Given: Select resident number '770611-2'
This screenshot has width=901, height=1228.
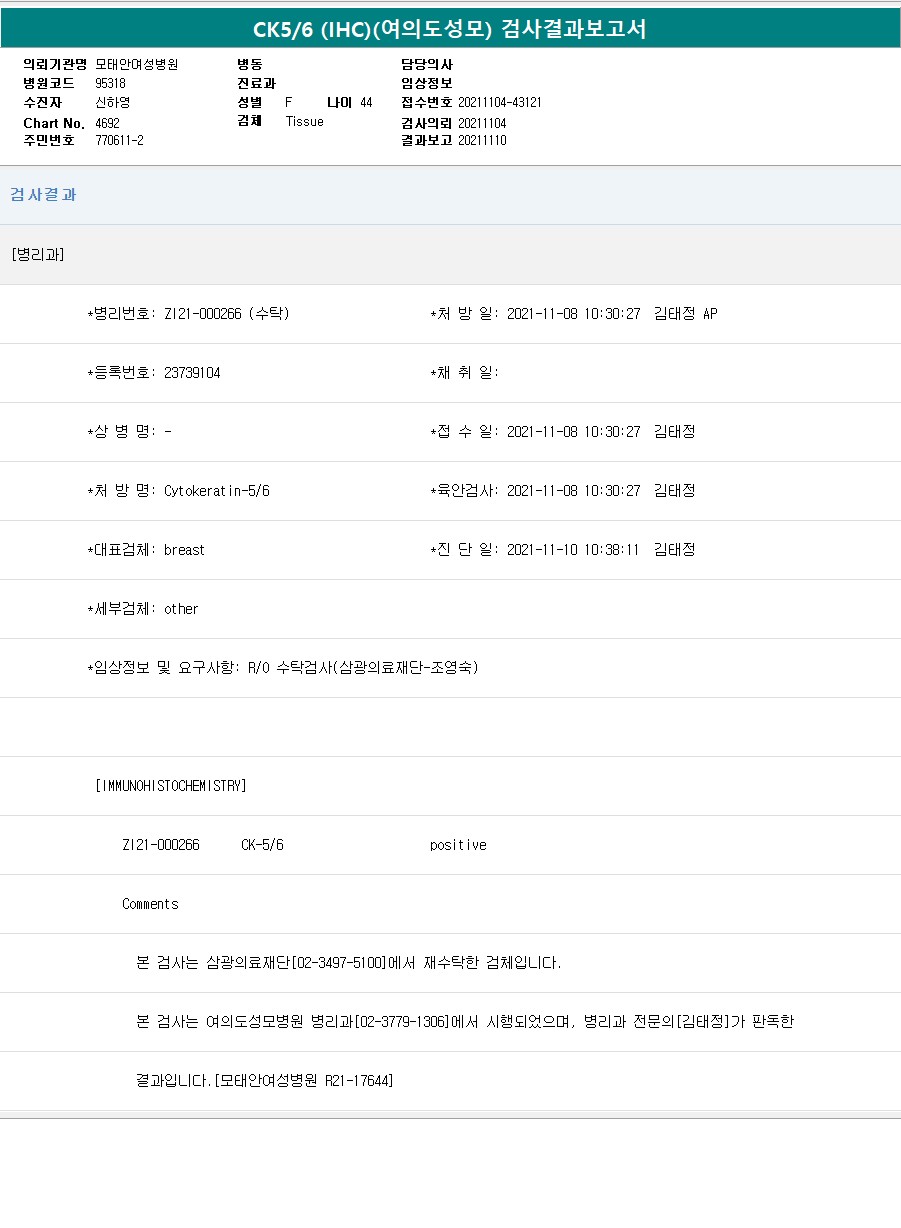Looking at the screenshot, I should (119, 140).
